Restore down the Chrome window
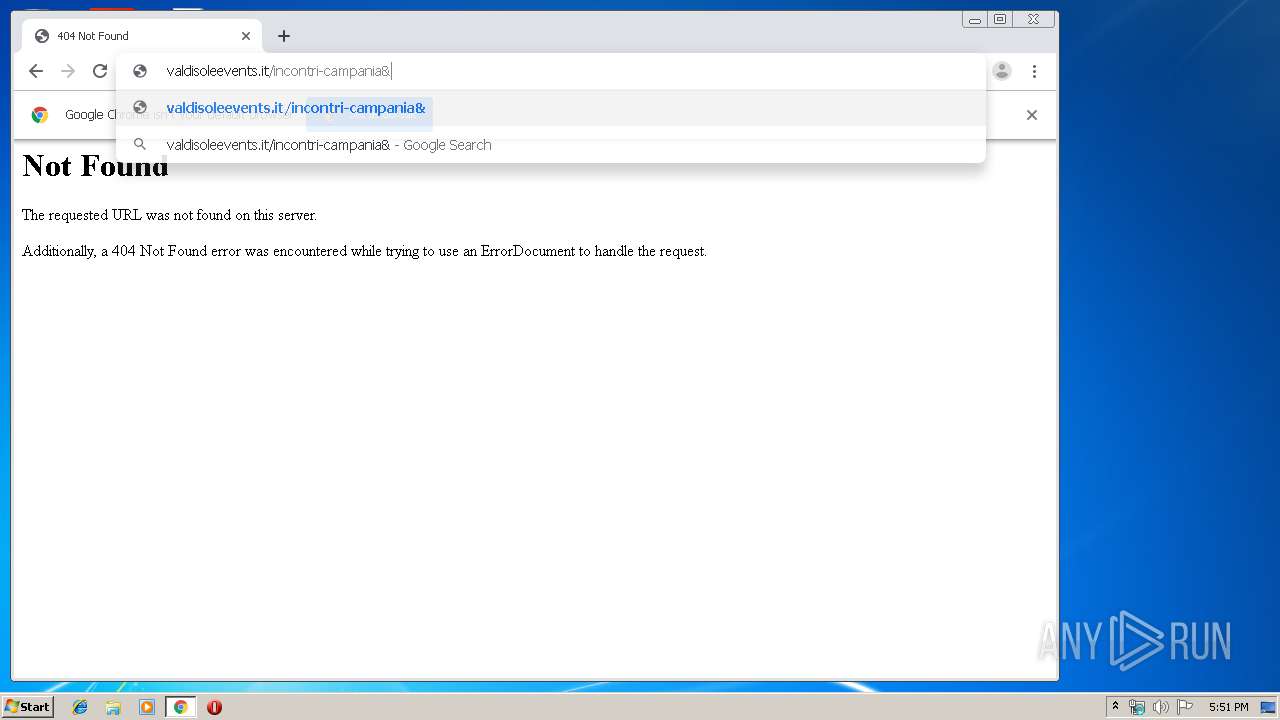Screen dimensions: 1280x720 [1000, 19]
